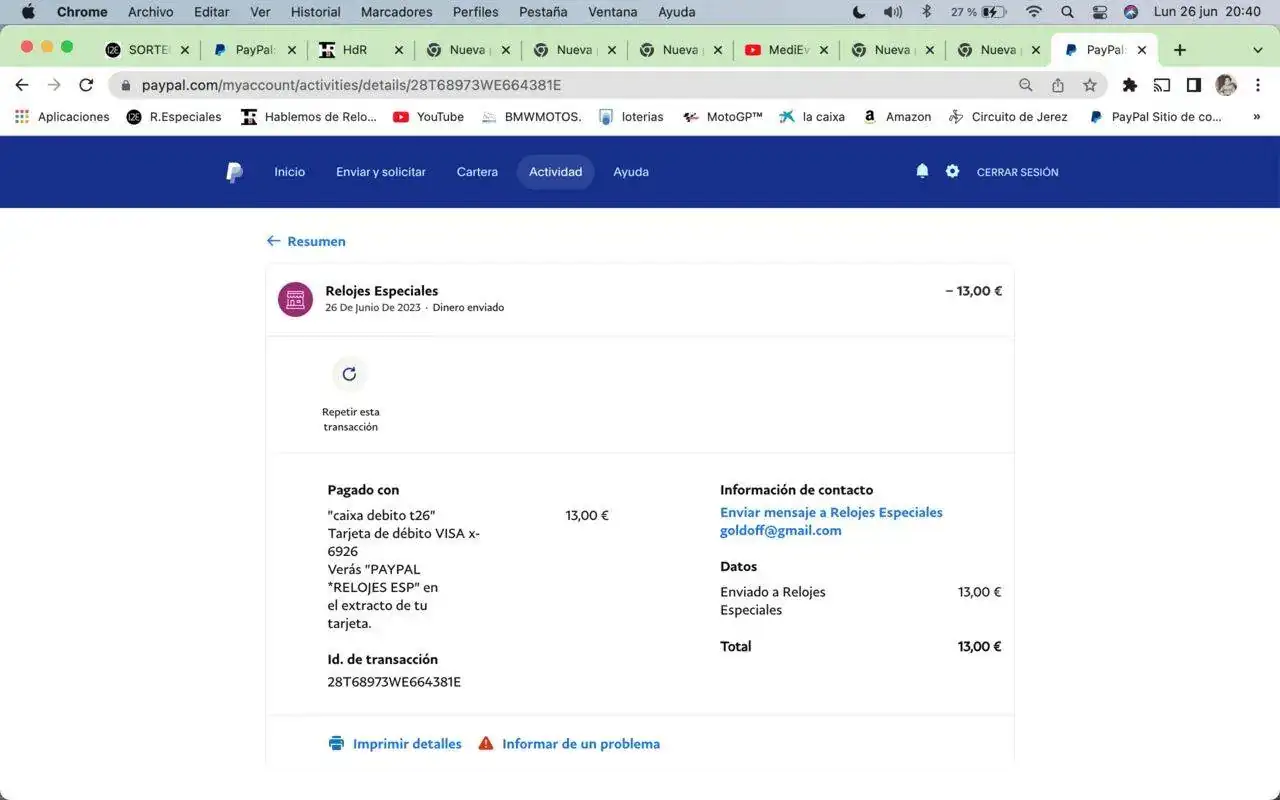Click the repeat transaction circular arrow
The height and width of the screenshot is (800, 1280).
point(349,374)
